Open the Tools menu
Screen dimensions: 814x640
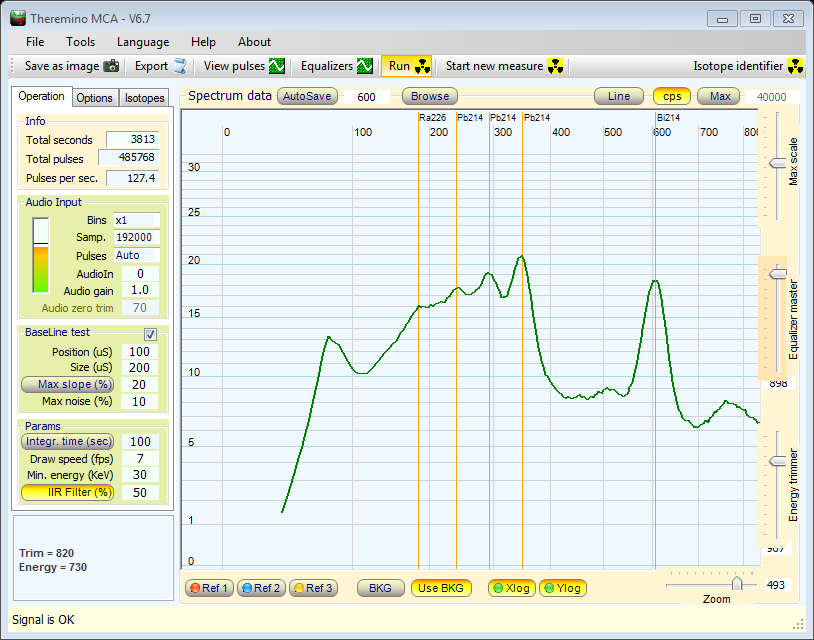[81, 42]
